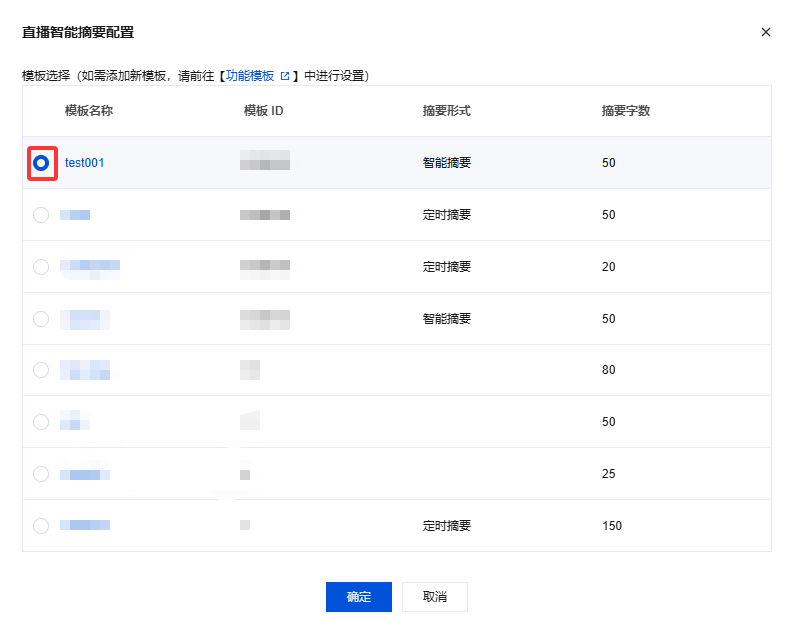Click the 模板 ID column header
The height and width of the screenshot is (634, 793).
264,111
